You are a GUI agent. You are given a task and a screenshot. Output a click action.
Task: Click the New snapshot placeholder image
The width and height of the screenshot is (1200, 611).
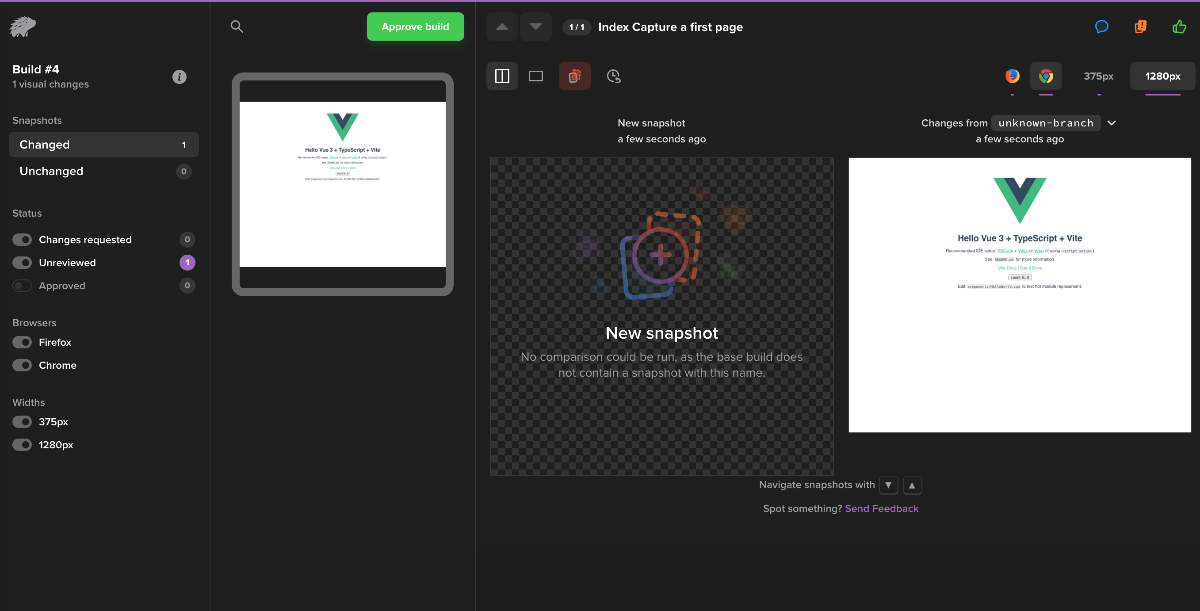pyautogui.click(x=662, y=316)
